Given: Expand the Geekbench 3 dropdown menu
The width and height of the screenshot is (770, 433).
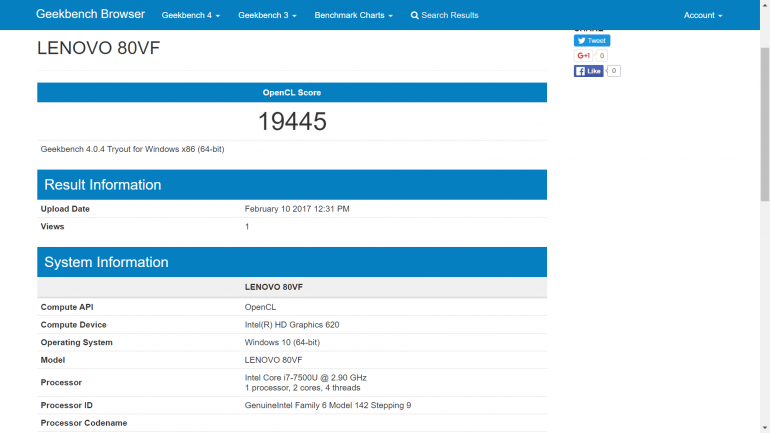Looking at the screenshot, I should (x=267, y=15).
